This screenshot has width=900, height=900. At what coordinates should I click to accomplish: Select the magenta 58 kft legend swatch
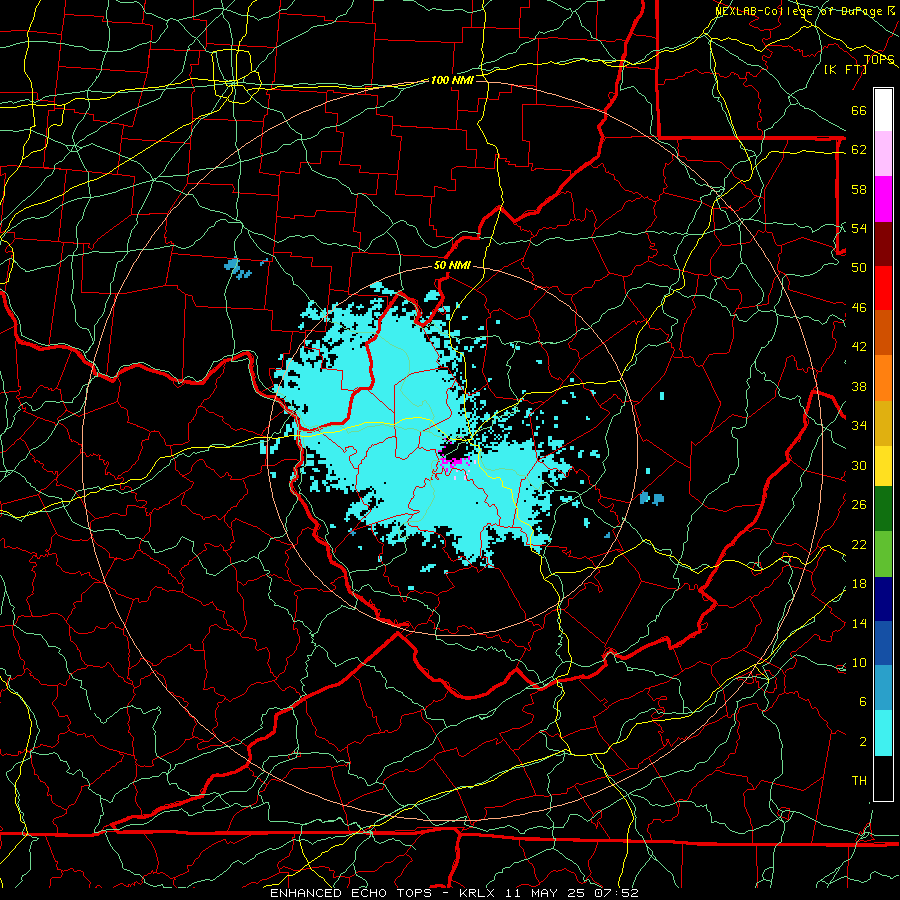883,199
